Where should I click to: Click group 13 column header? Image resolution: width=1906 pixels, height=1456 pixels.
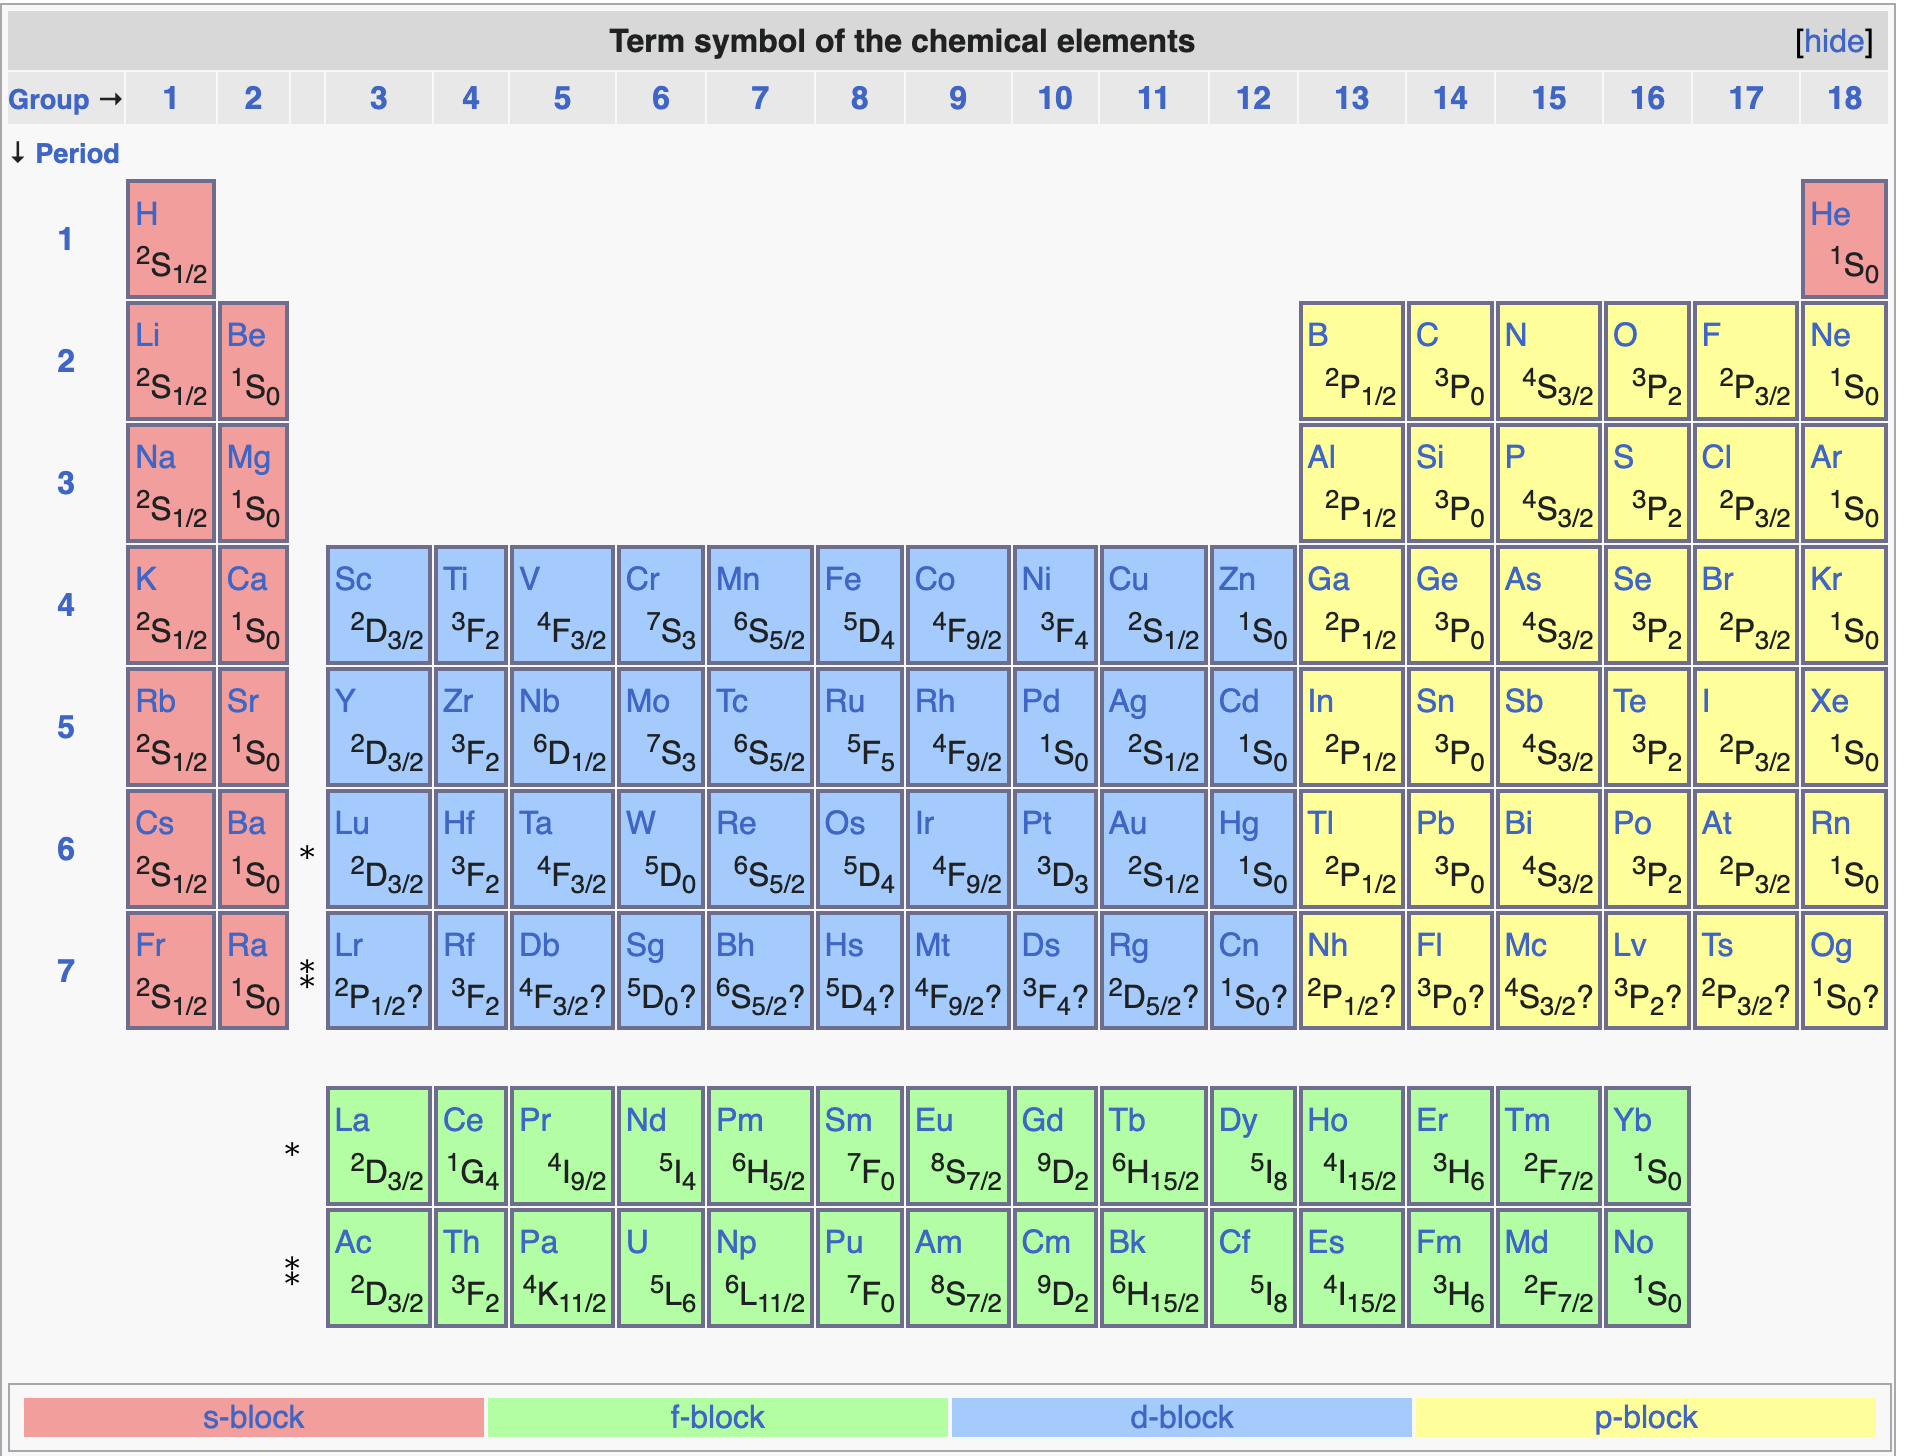[1351, 98]
